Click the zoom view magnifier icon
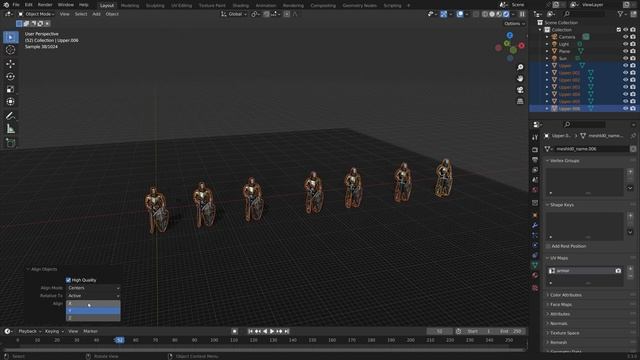This screenshot has width=640, height=360. coord(520,67)
